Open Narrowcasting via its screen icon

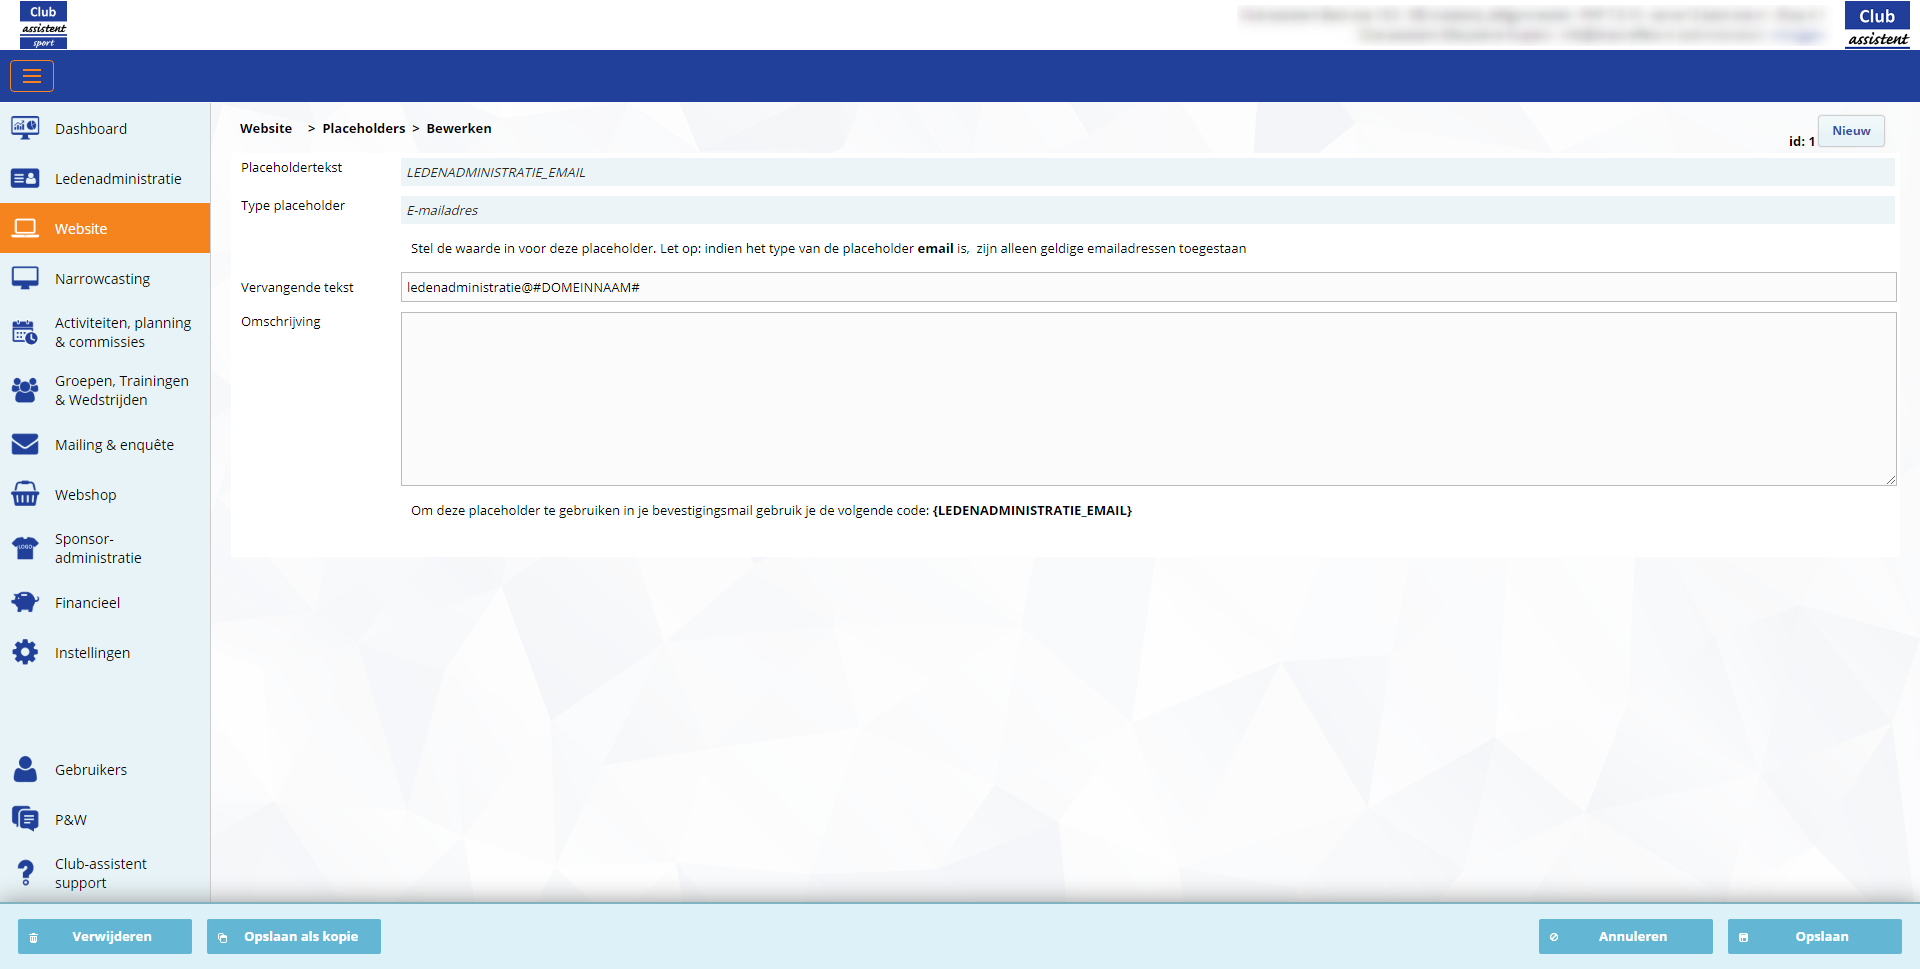pyautogui.click(x=25, y=278)
